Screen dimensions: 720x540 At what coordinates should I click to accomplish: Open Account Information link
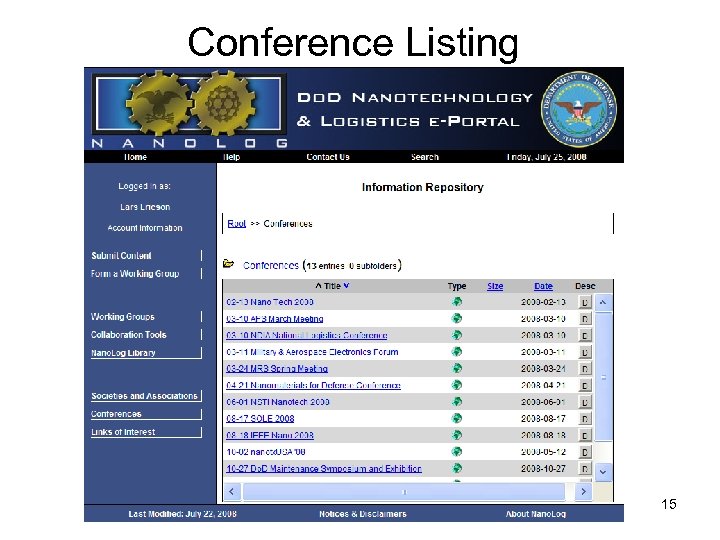click(x=145, y=228)
